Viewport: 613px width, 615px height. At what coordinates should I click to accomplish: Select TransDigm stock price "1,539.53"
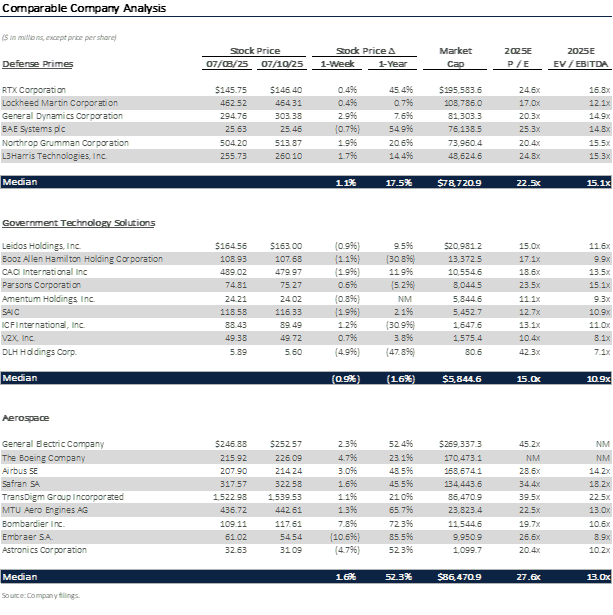[x=285, y=497]
